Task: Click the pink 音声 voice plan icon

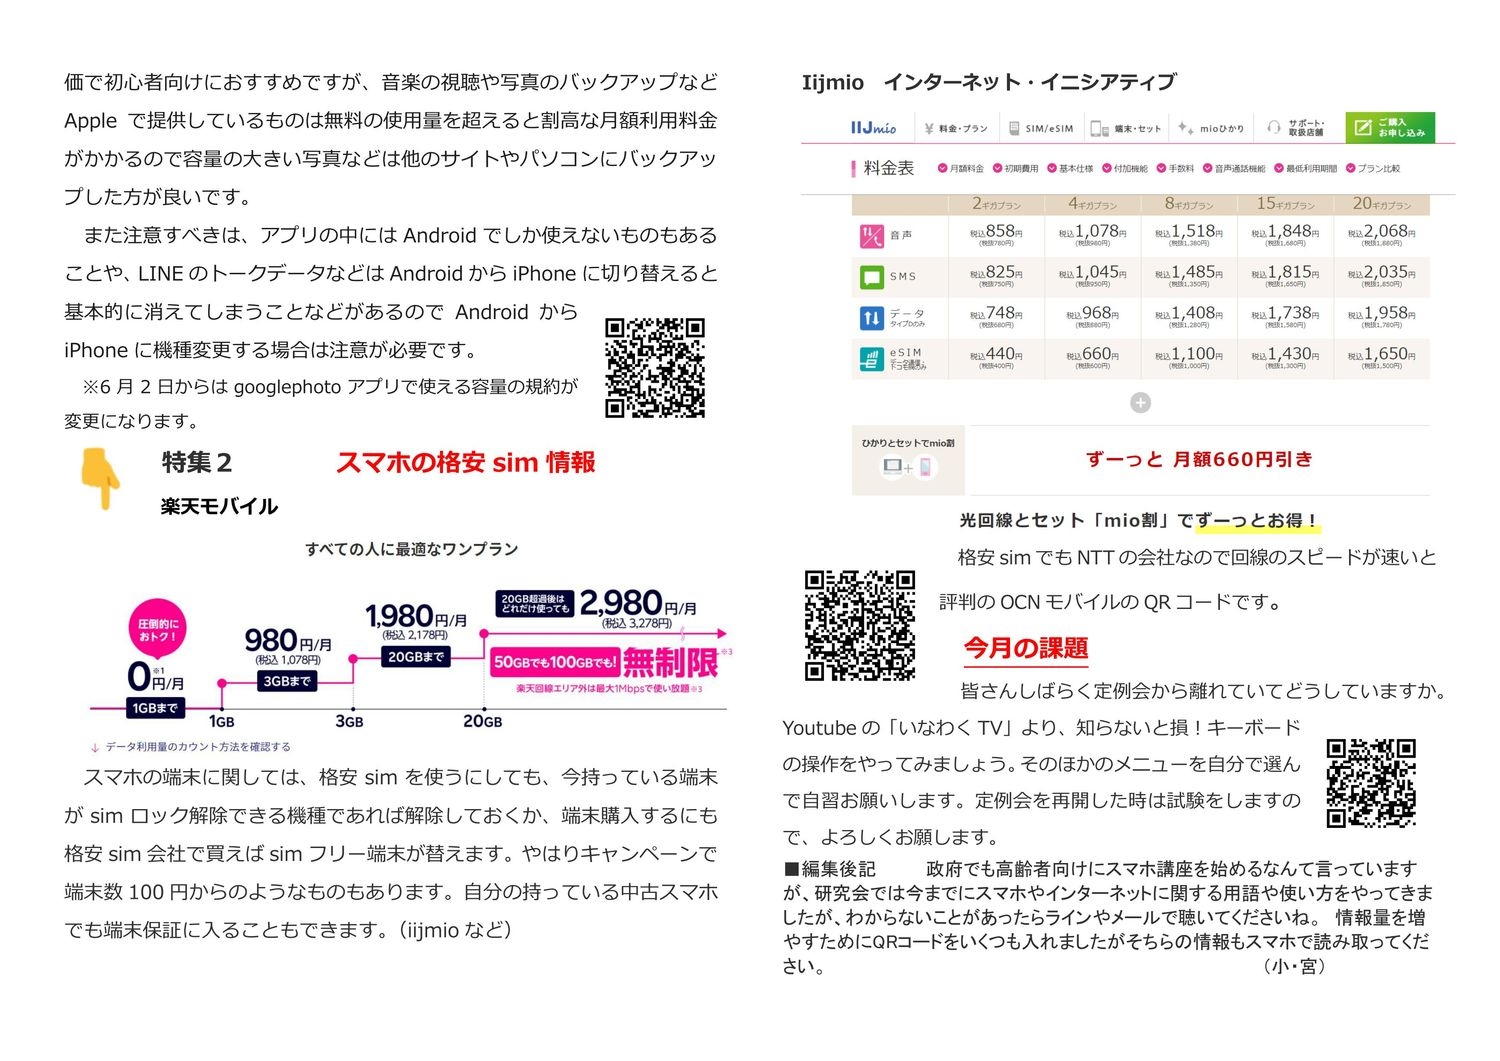Action: (871, 236)
